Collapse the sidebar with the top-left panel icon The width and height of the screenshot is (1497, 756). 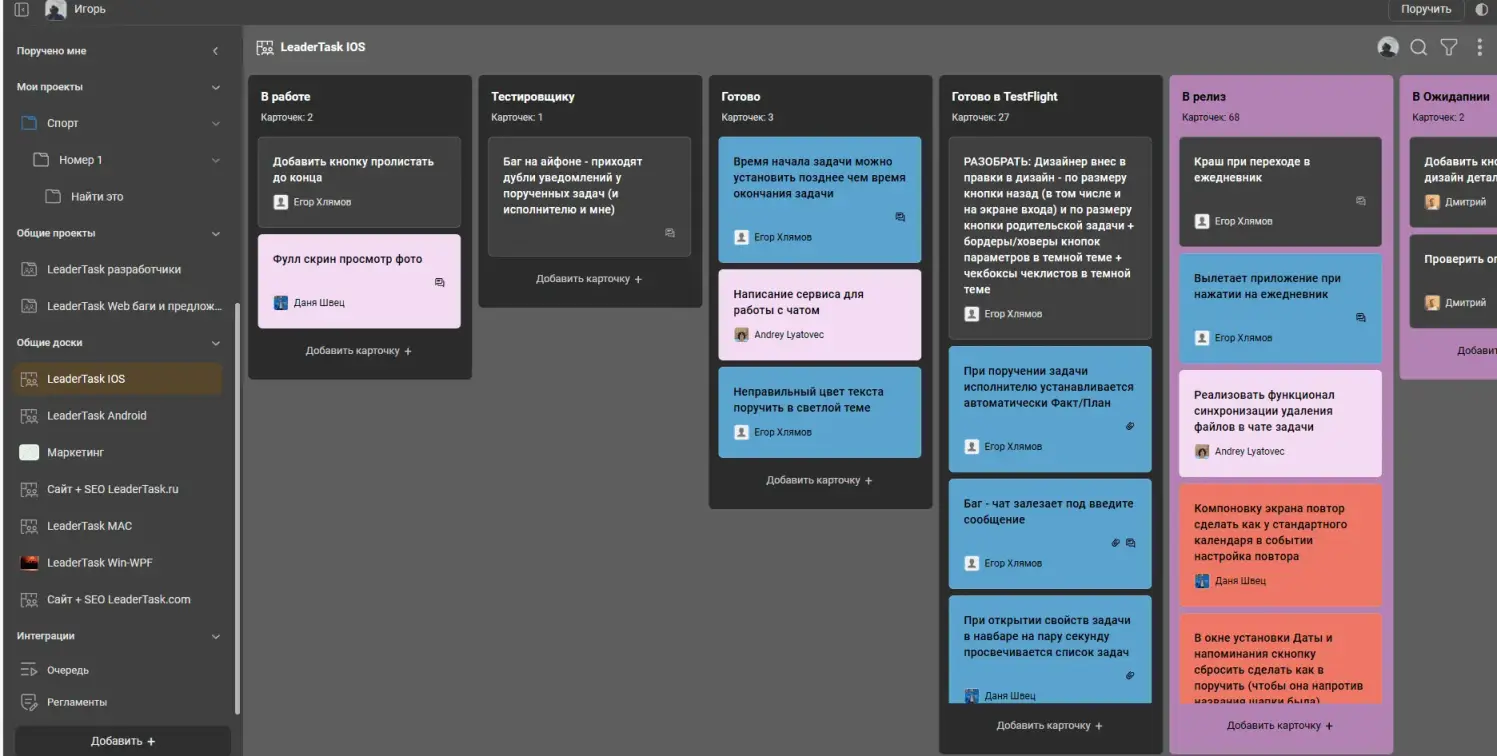(x=21, y=9)
